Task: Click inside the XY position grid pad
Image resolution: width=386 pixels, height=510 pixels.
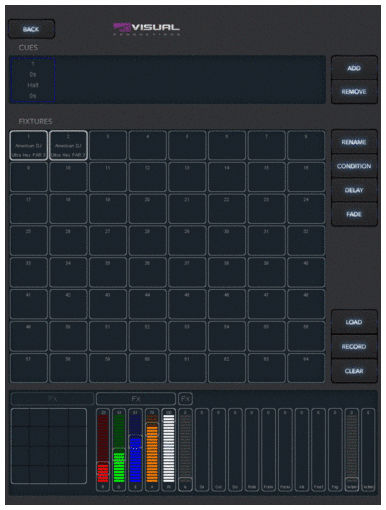Action: [49, 446]
